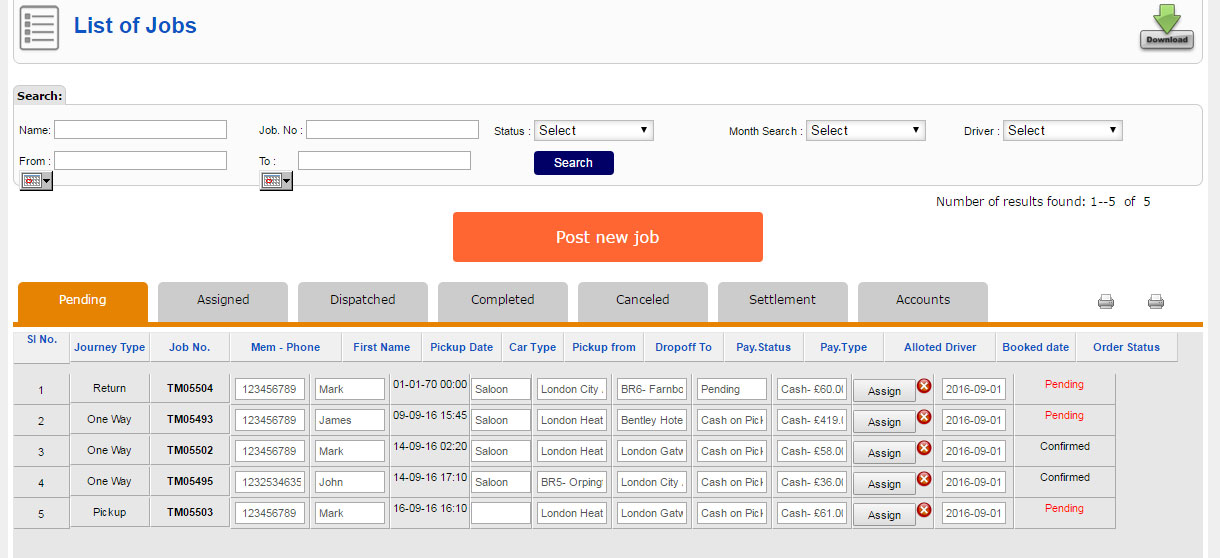
Task: Switch to the Settlement tab
Action: point(783,301)
